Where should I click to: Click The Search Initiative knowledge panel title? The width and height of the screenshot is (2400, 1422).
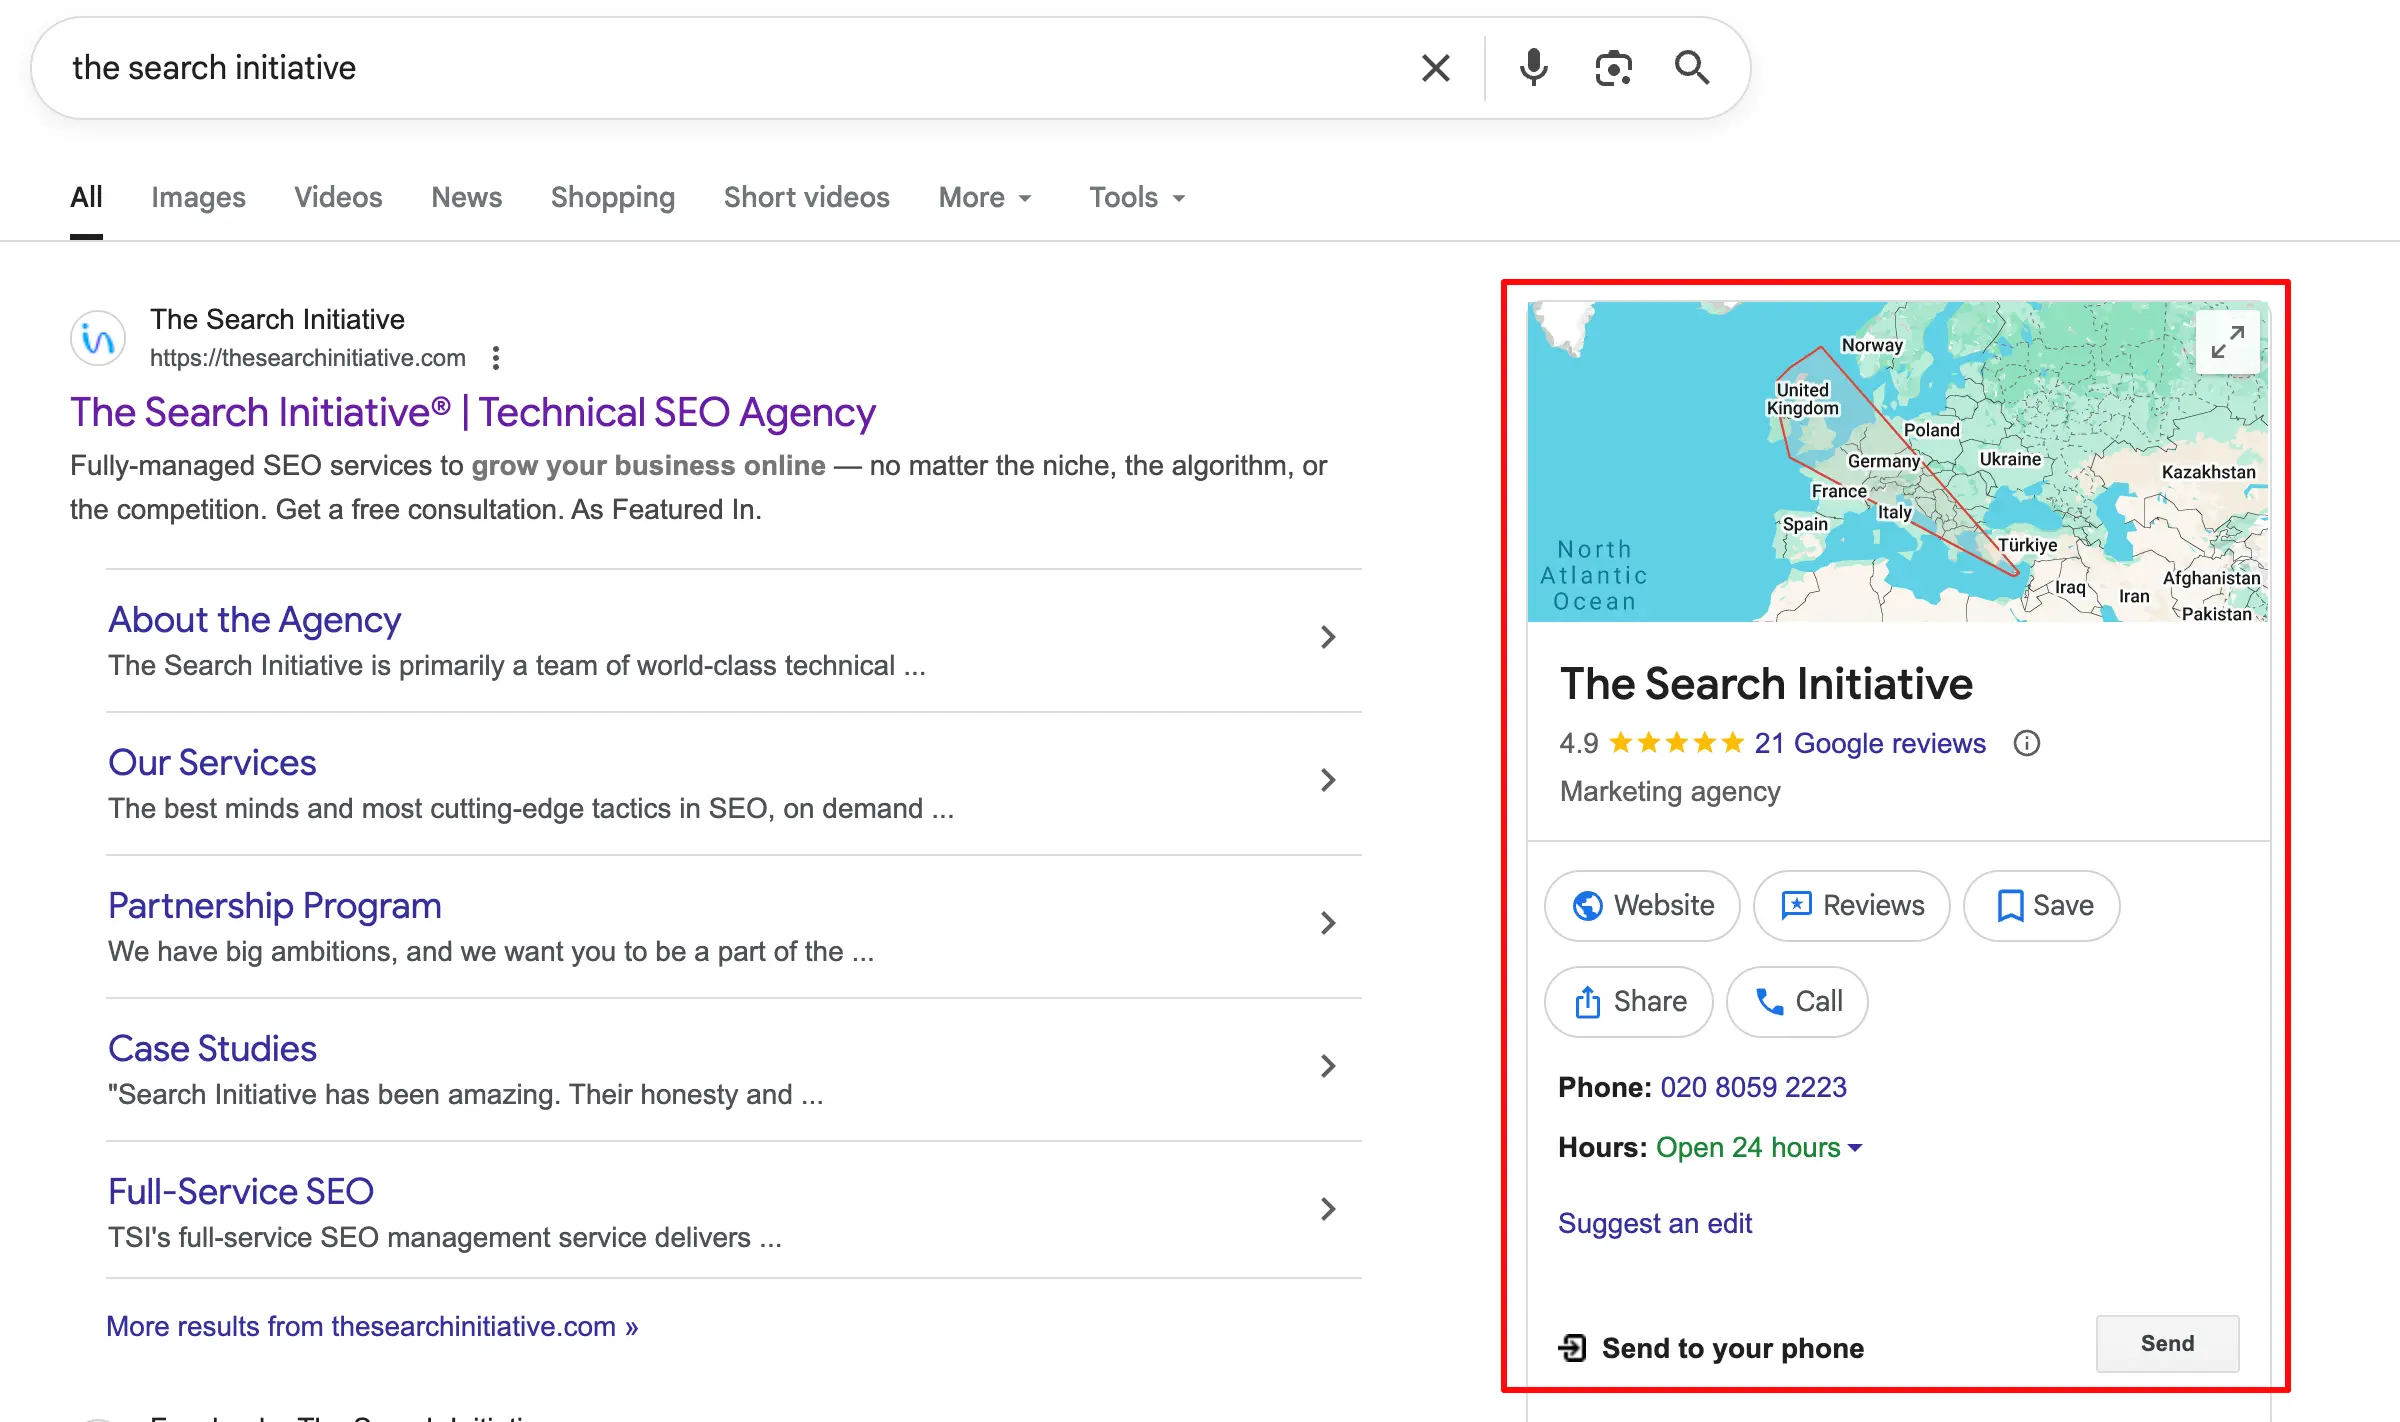tap(1766, 684)
